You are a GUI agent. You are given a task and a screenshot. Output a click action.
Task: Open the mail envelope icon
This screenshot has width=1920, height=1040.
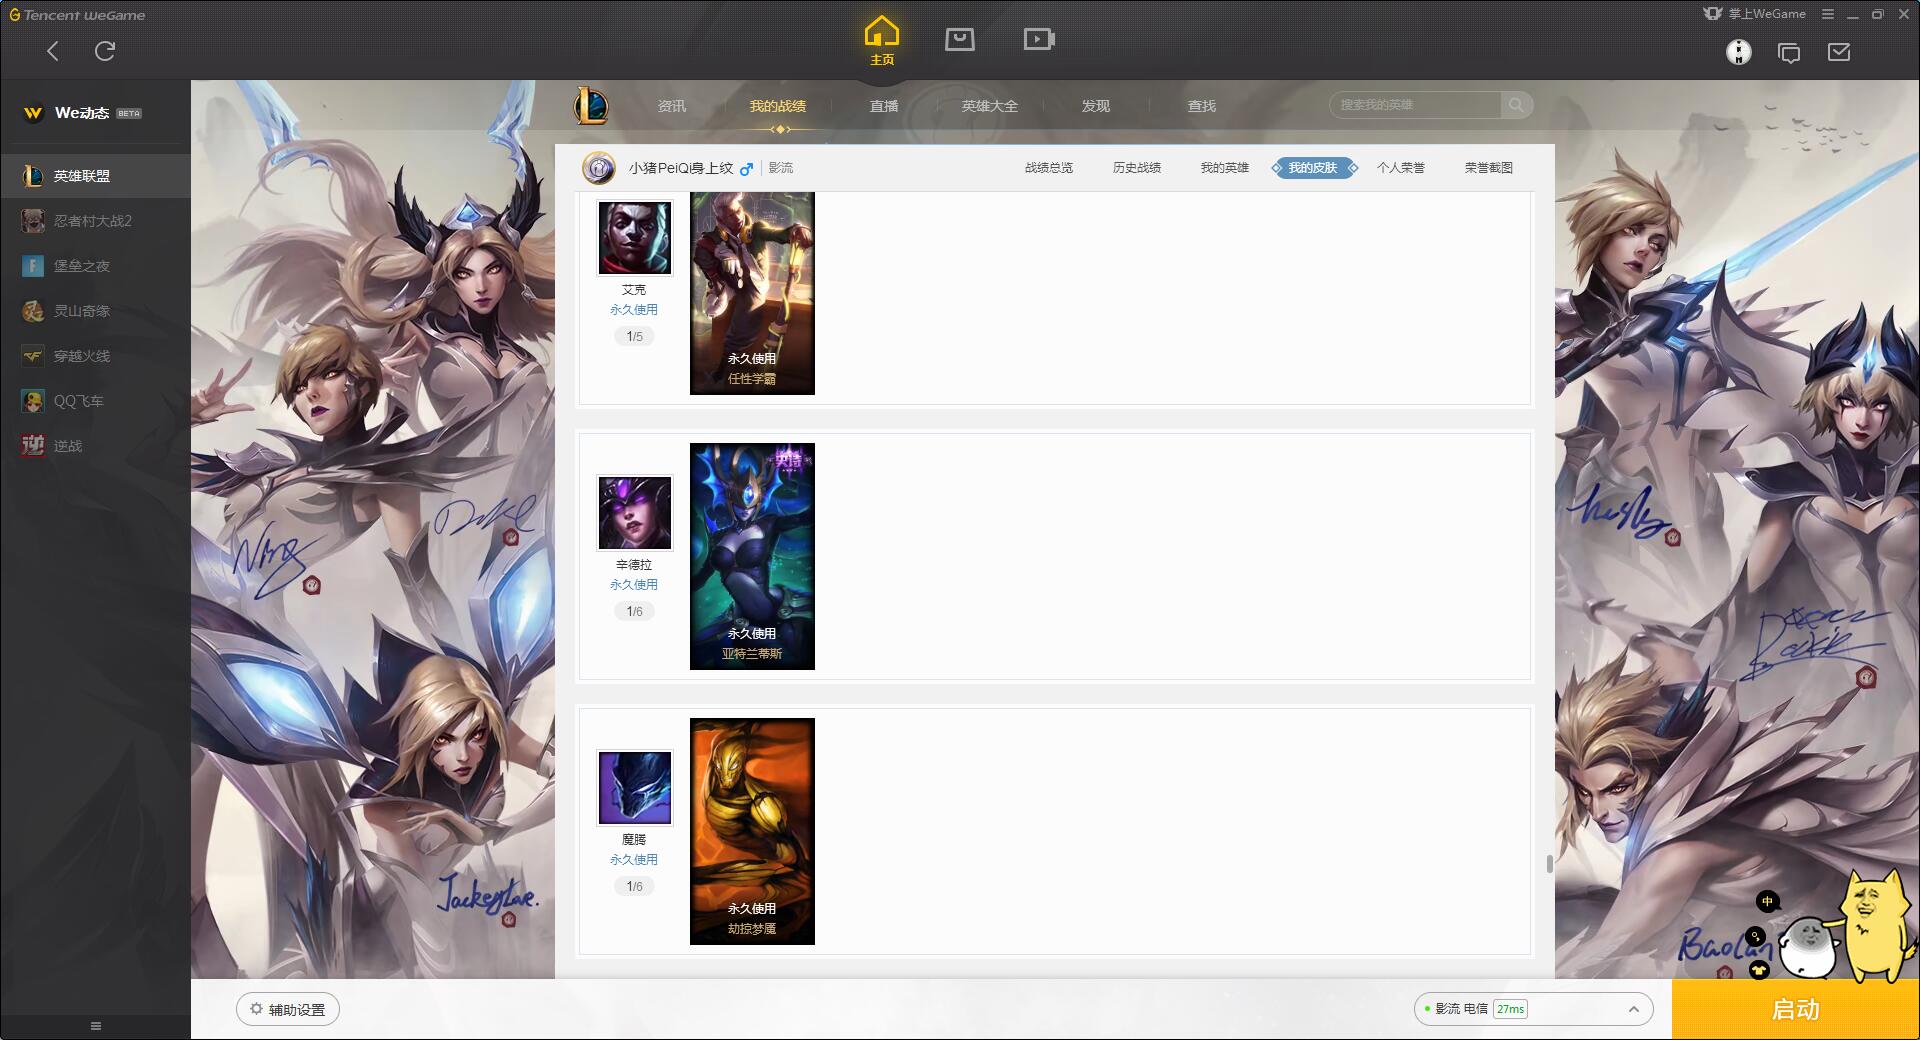coord(1839,52)
